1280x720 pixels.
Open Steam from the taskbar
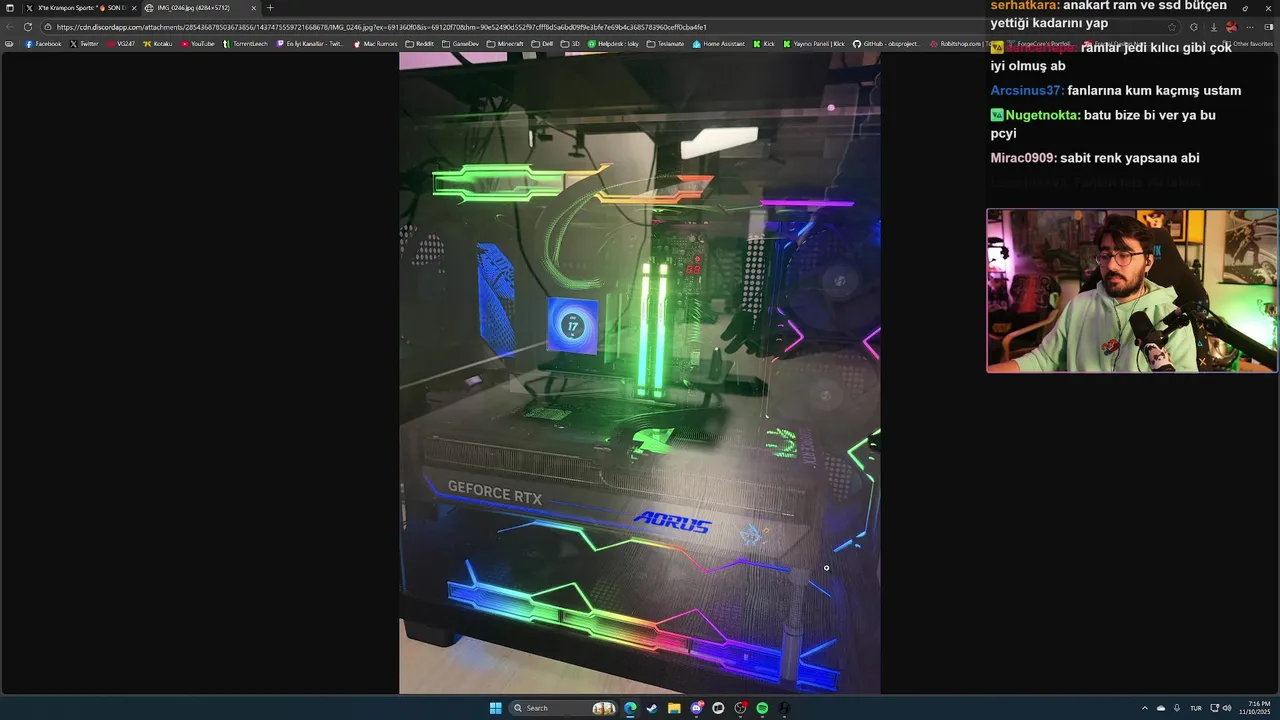(x=652, y=708)
